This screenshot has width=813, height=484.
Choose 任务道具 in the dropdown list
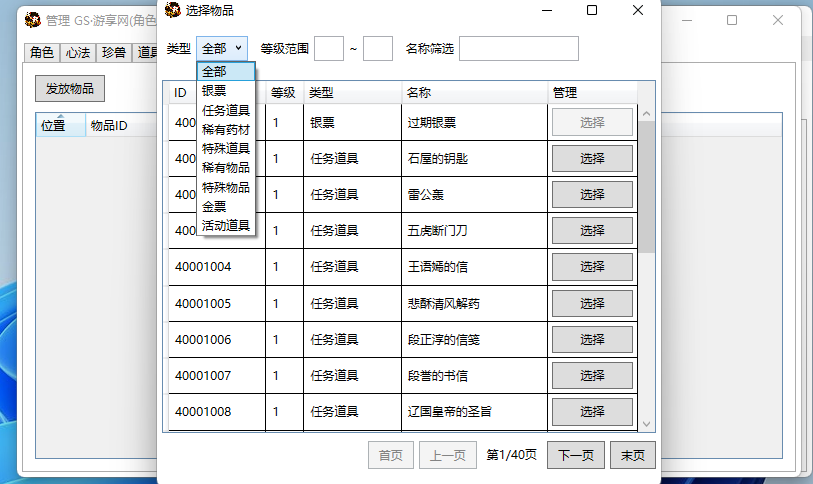tap(225, 110)
